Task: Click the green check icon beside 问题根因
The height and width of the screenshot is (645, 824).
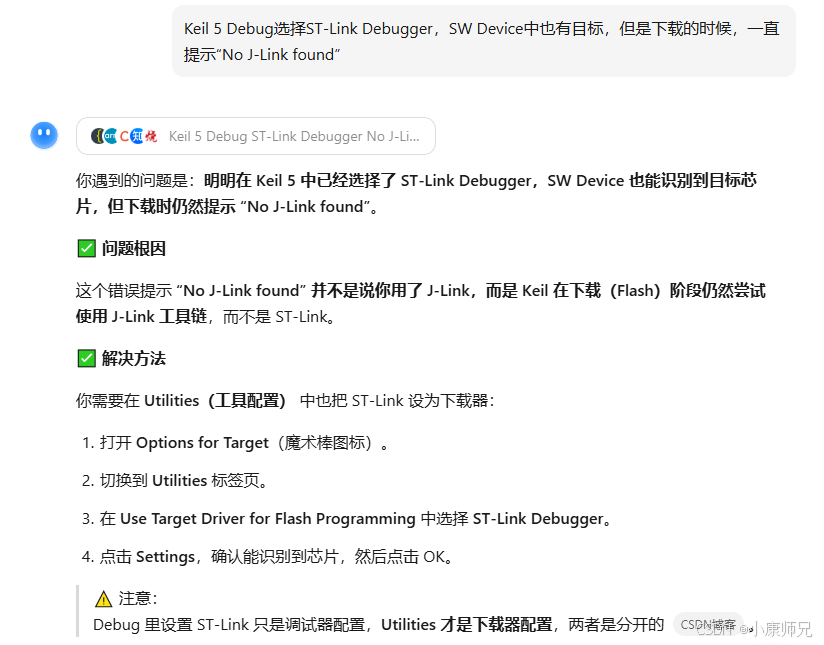Action: click(x=86, y=248)
